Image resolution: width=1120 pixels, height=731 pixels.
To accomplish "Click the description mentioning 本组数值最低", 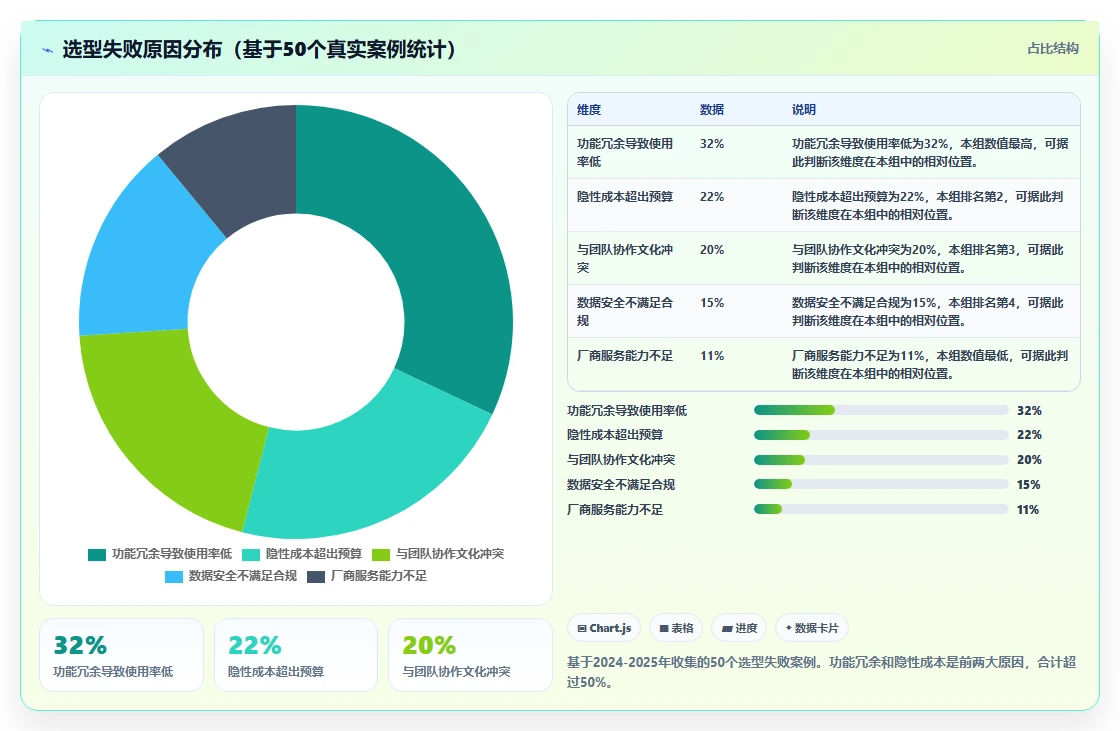I will pyautogui.click(x=930, y=364).
